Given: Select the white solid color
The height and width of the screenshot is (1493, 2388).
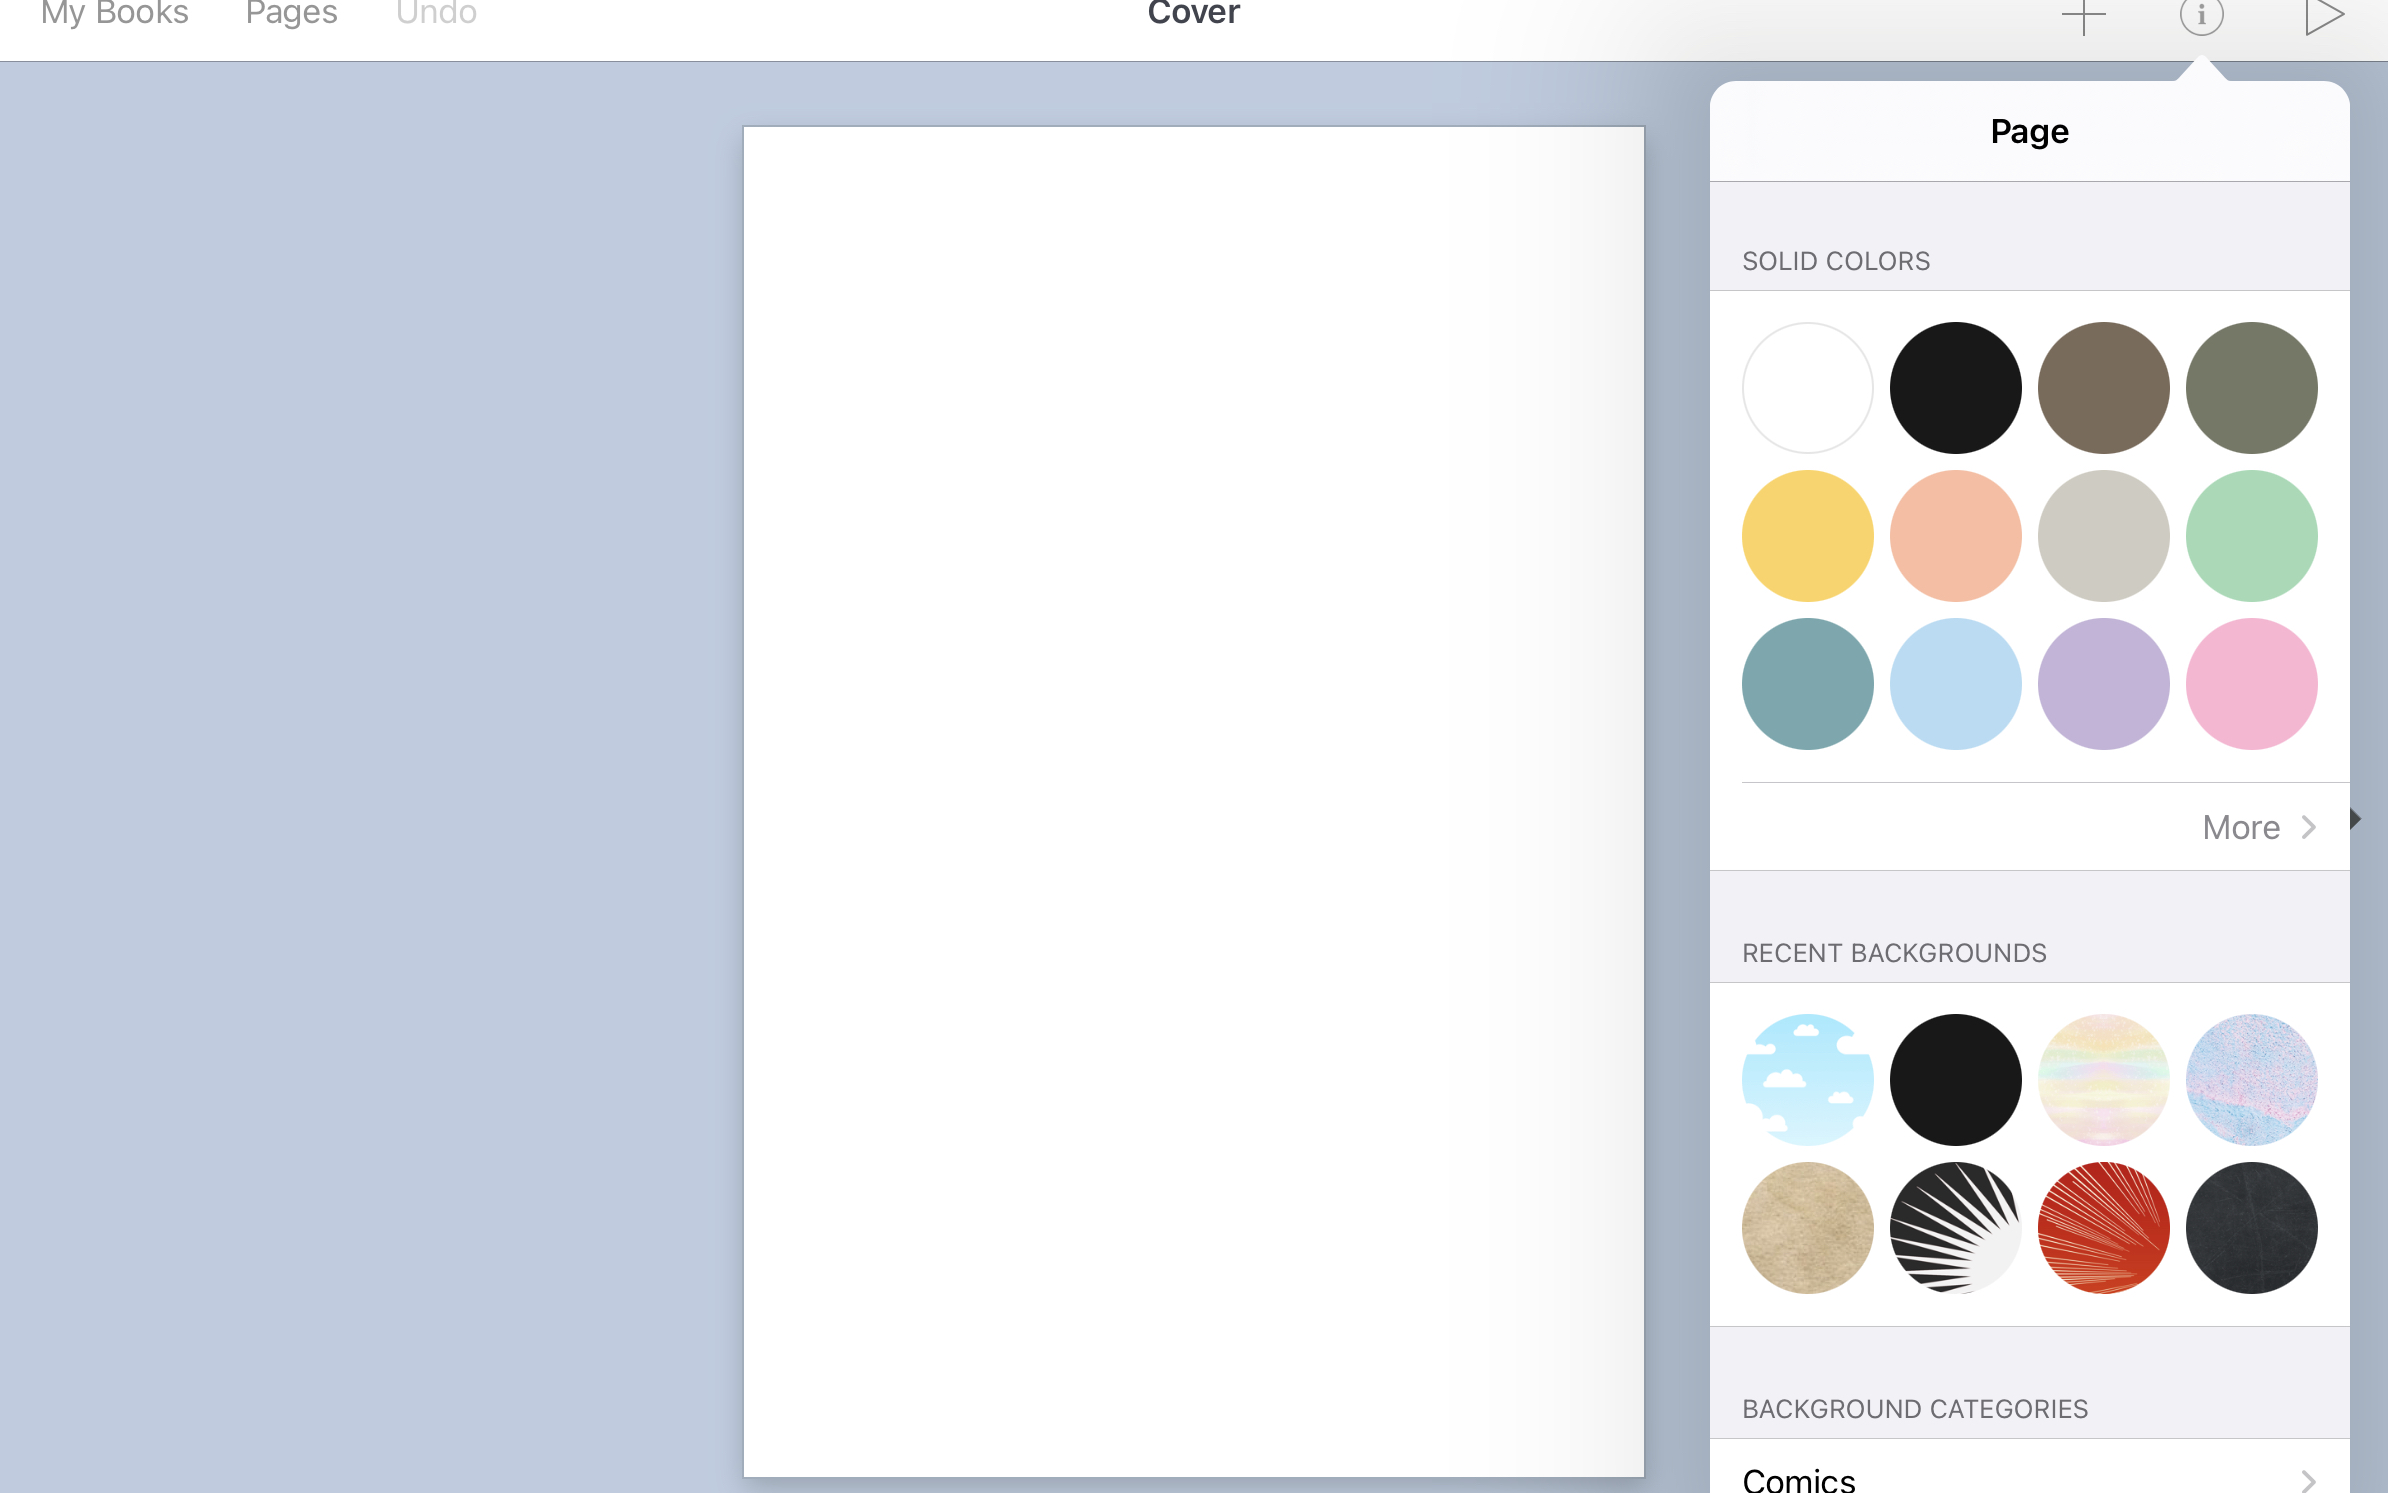Looking at the screenshot, I should point(1807,388).
